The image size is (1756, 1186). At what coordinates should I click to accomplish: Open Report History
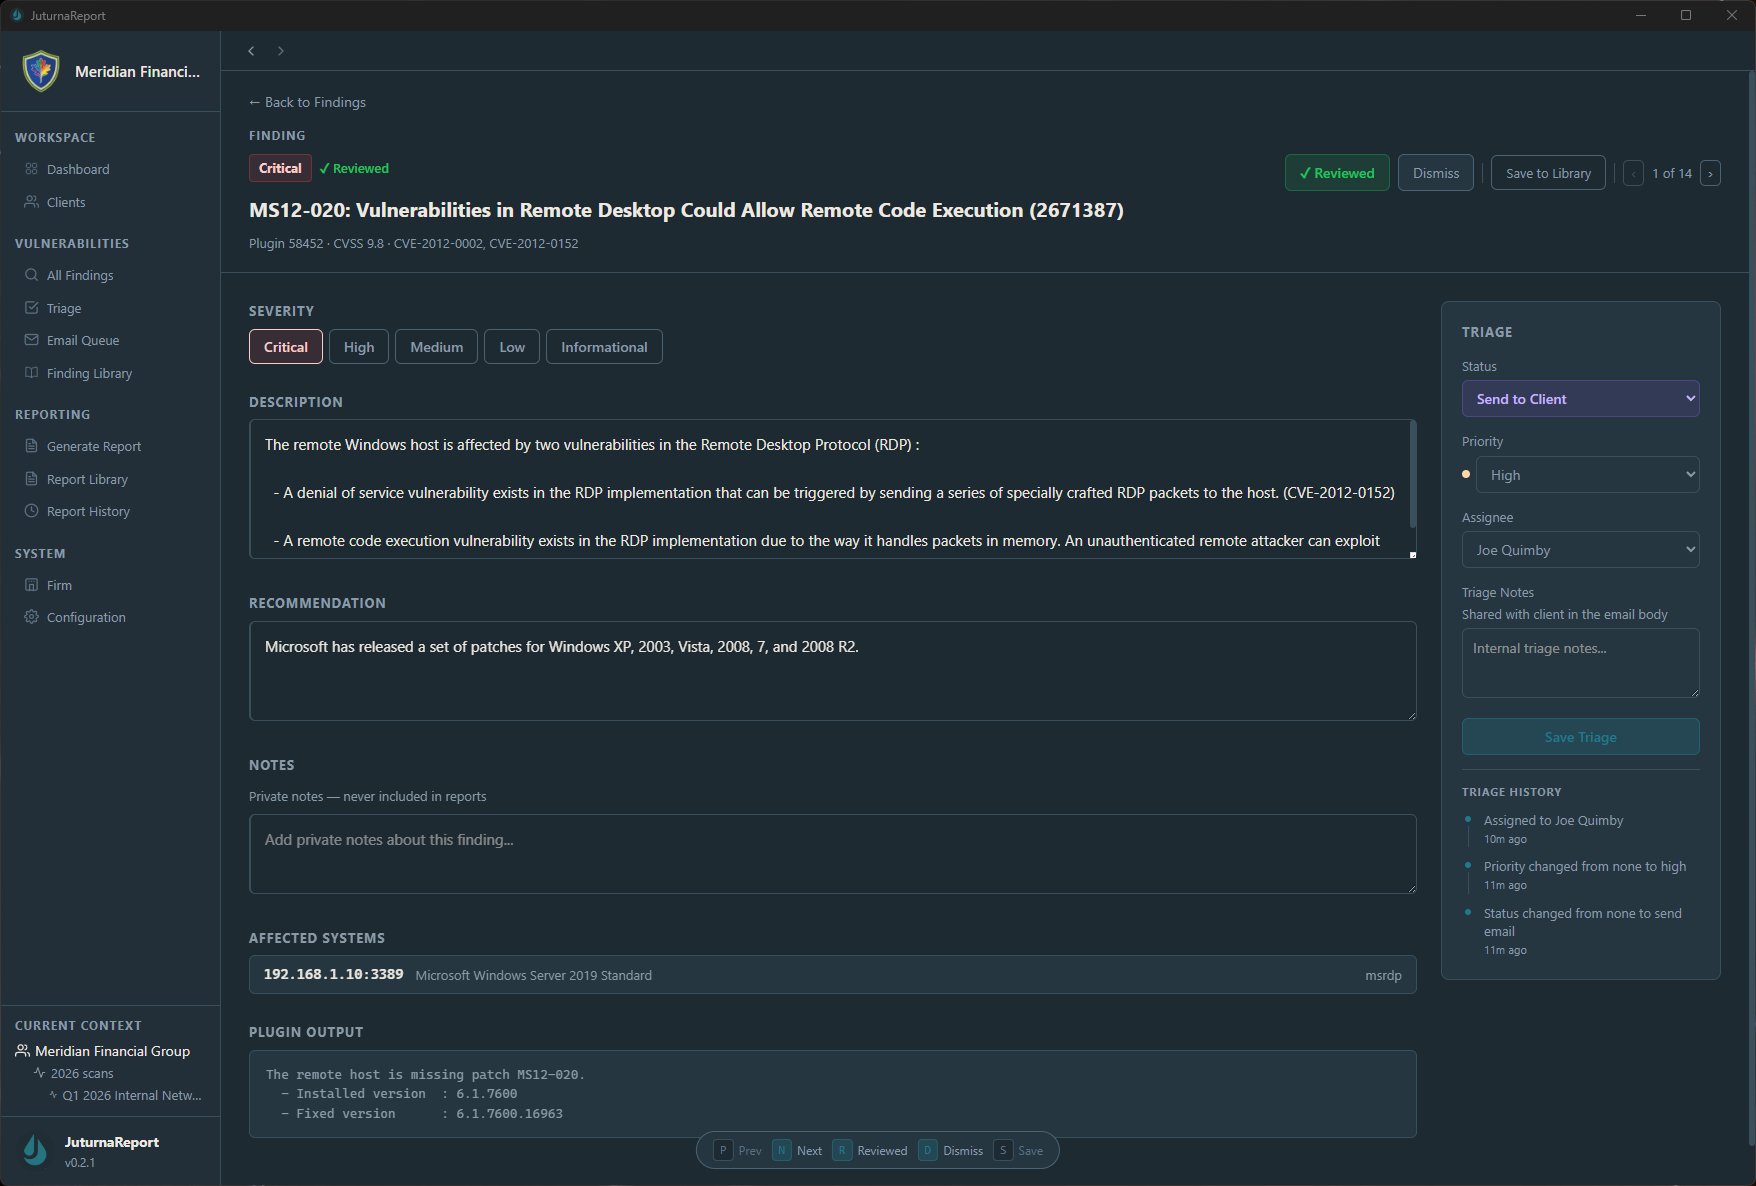tap(87, 511)
